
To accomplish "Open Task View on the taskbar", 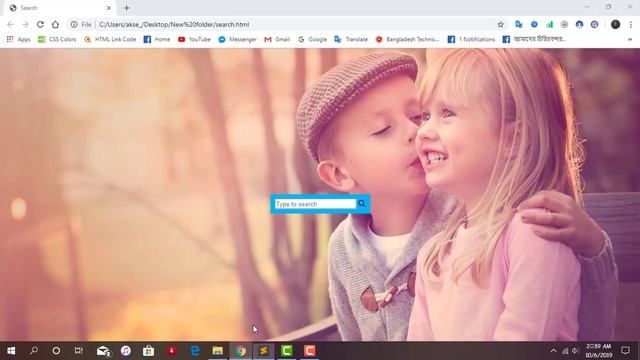I will coord(79,351).
